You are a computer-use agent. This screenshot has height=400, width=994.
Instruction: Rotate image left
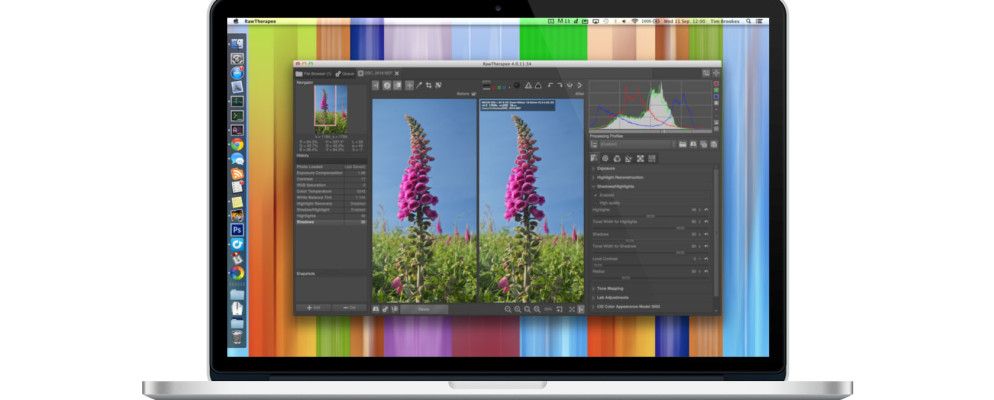(x=550, y=85)
